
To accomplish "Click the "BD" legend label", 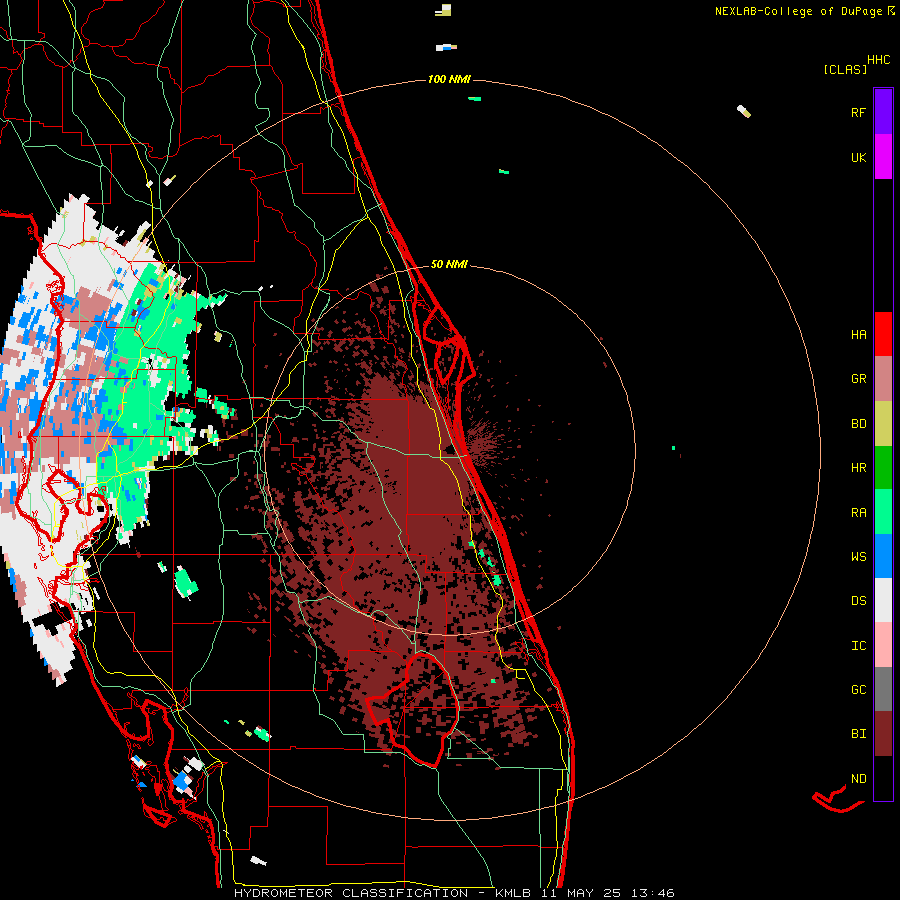I will click(858, 424).
